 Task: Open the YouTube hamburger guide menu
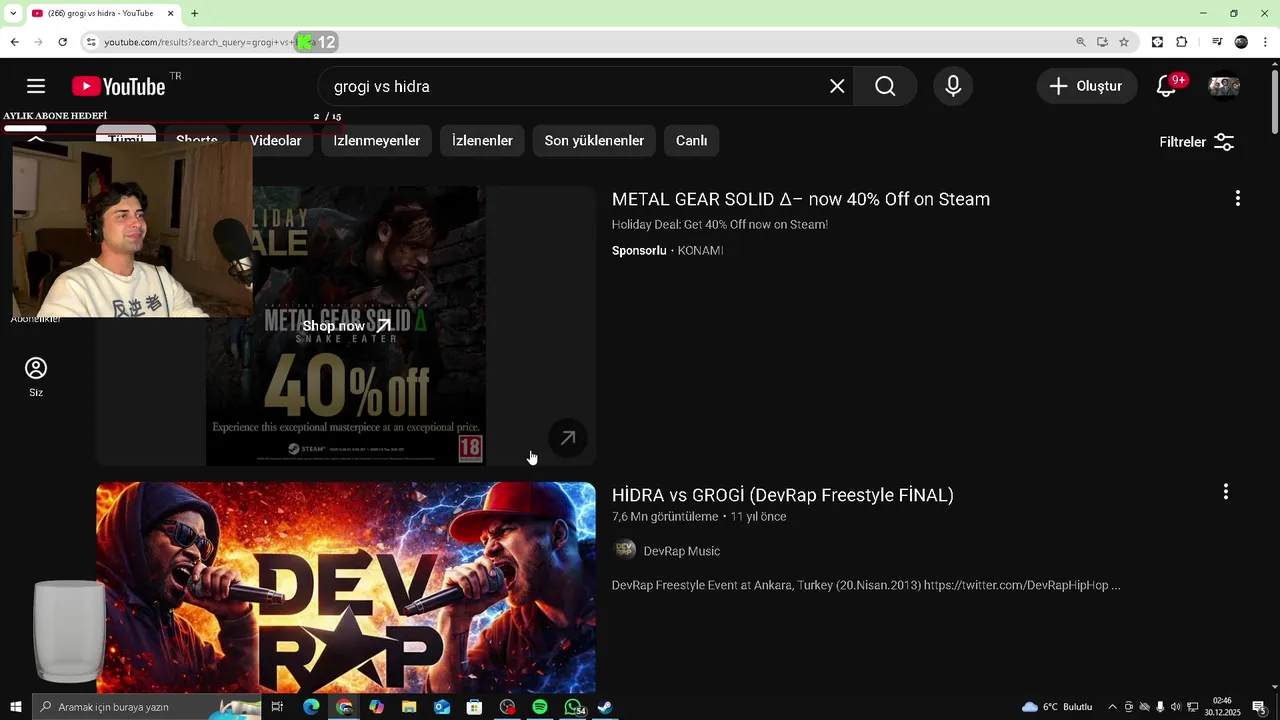pos(36,86)
